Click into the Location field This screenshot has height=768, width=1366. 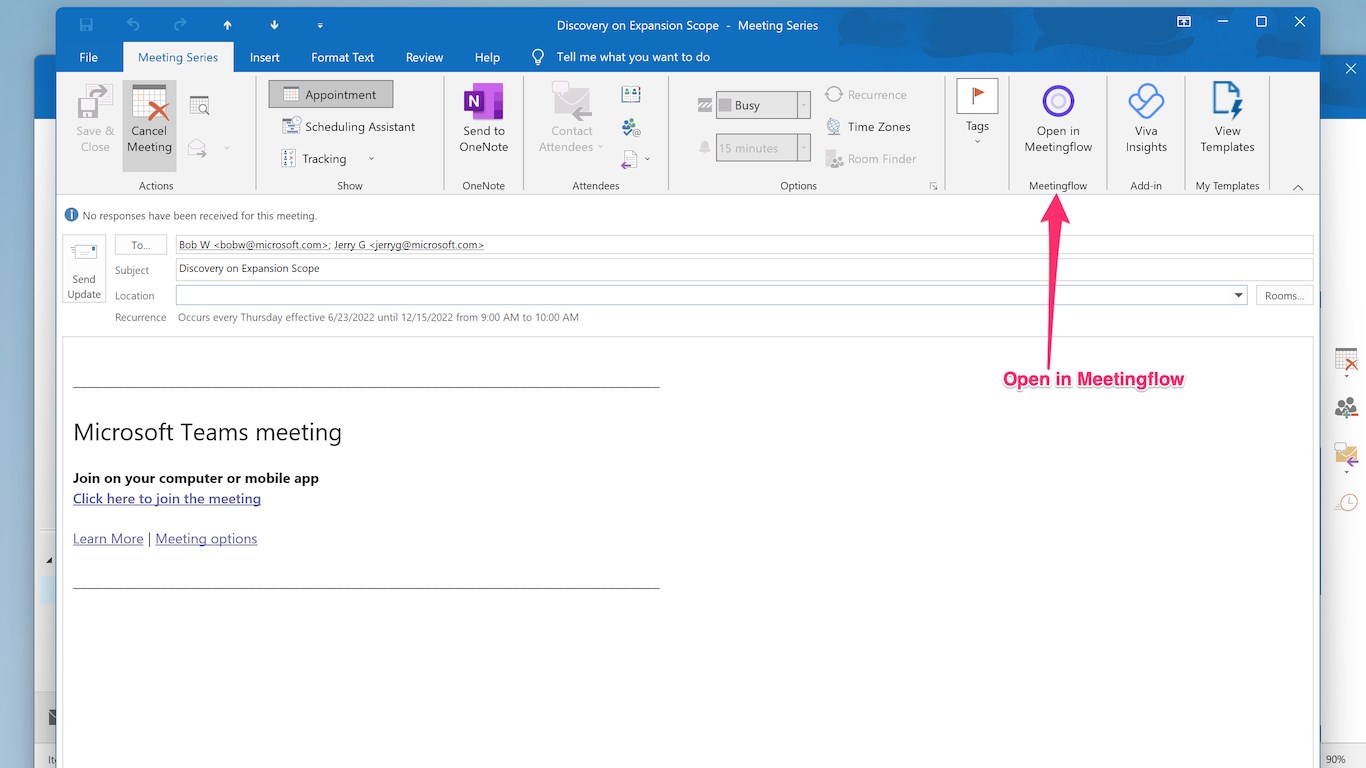coord(704,295)
